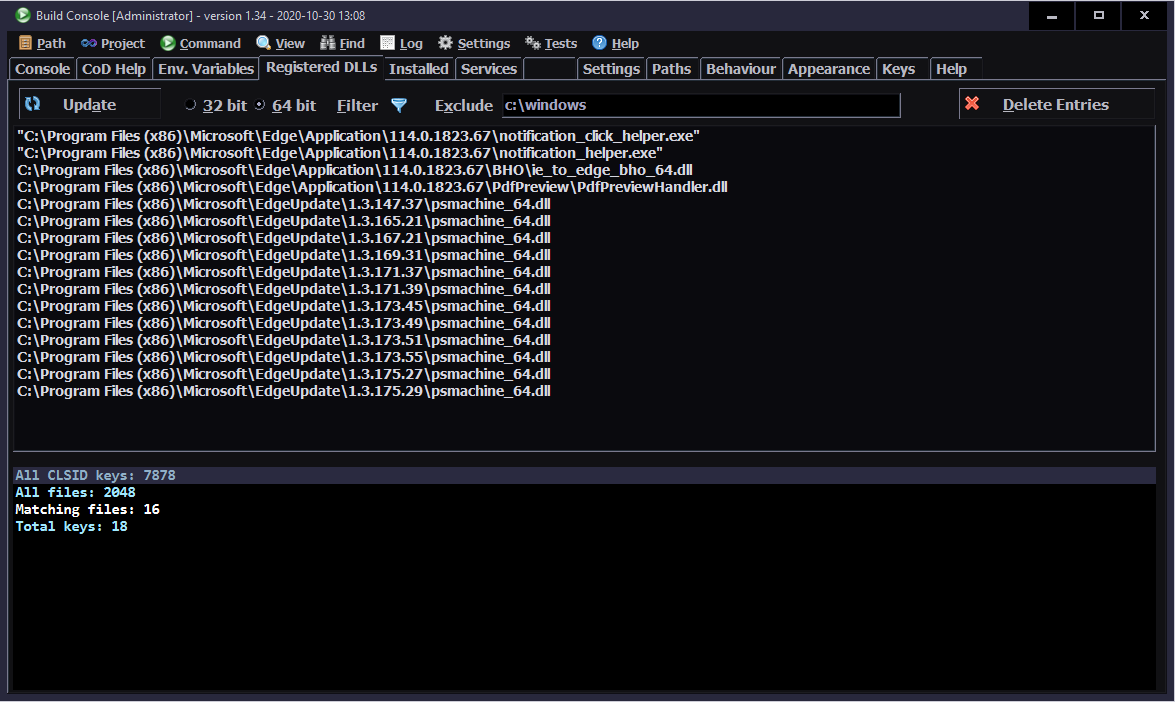This screenshot has height=702, width=1175.
Task: Select the PdfPreviewHandler.dll entry
Action: coord(372,187)
